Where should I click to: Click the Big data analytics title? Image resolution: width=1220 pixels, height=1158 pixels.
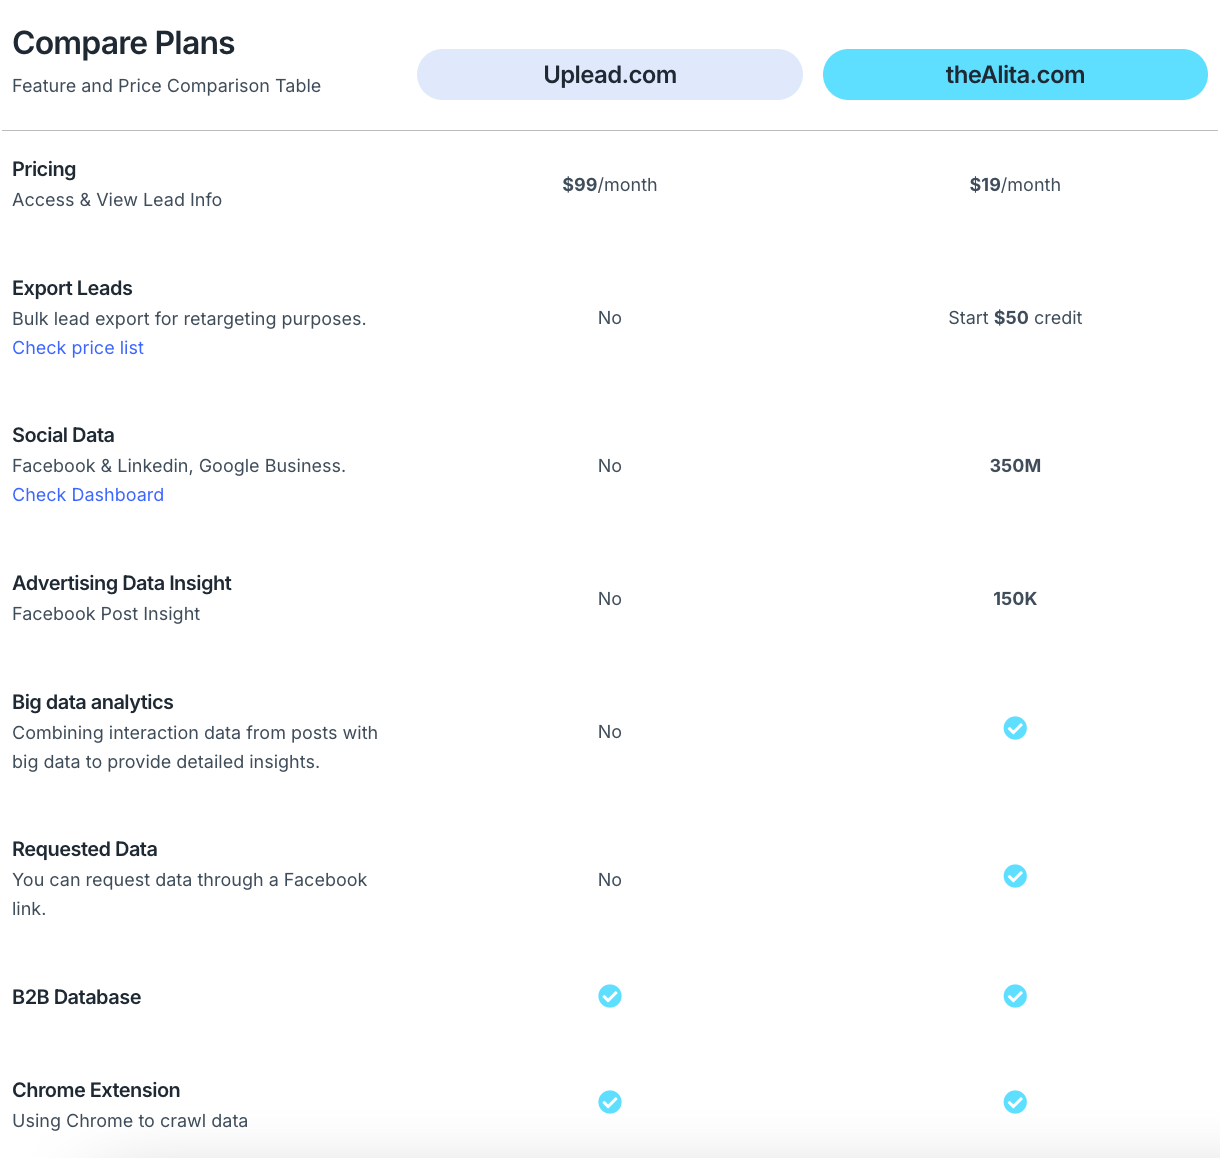(93, 702)
